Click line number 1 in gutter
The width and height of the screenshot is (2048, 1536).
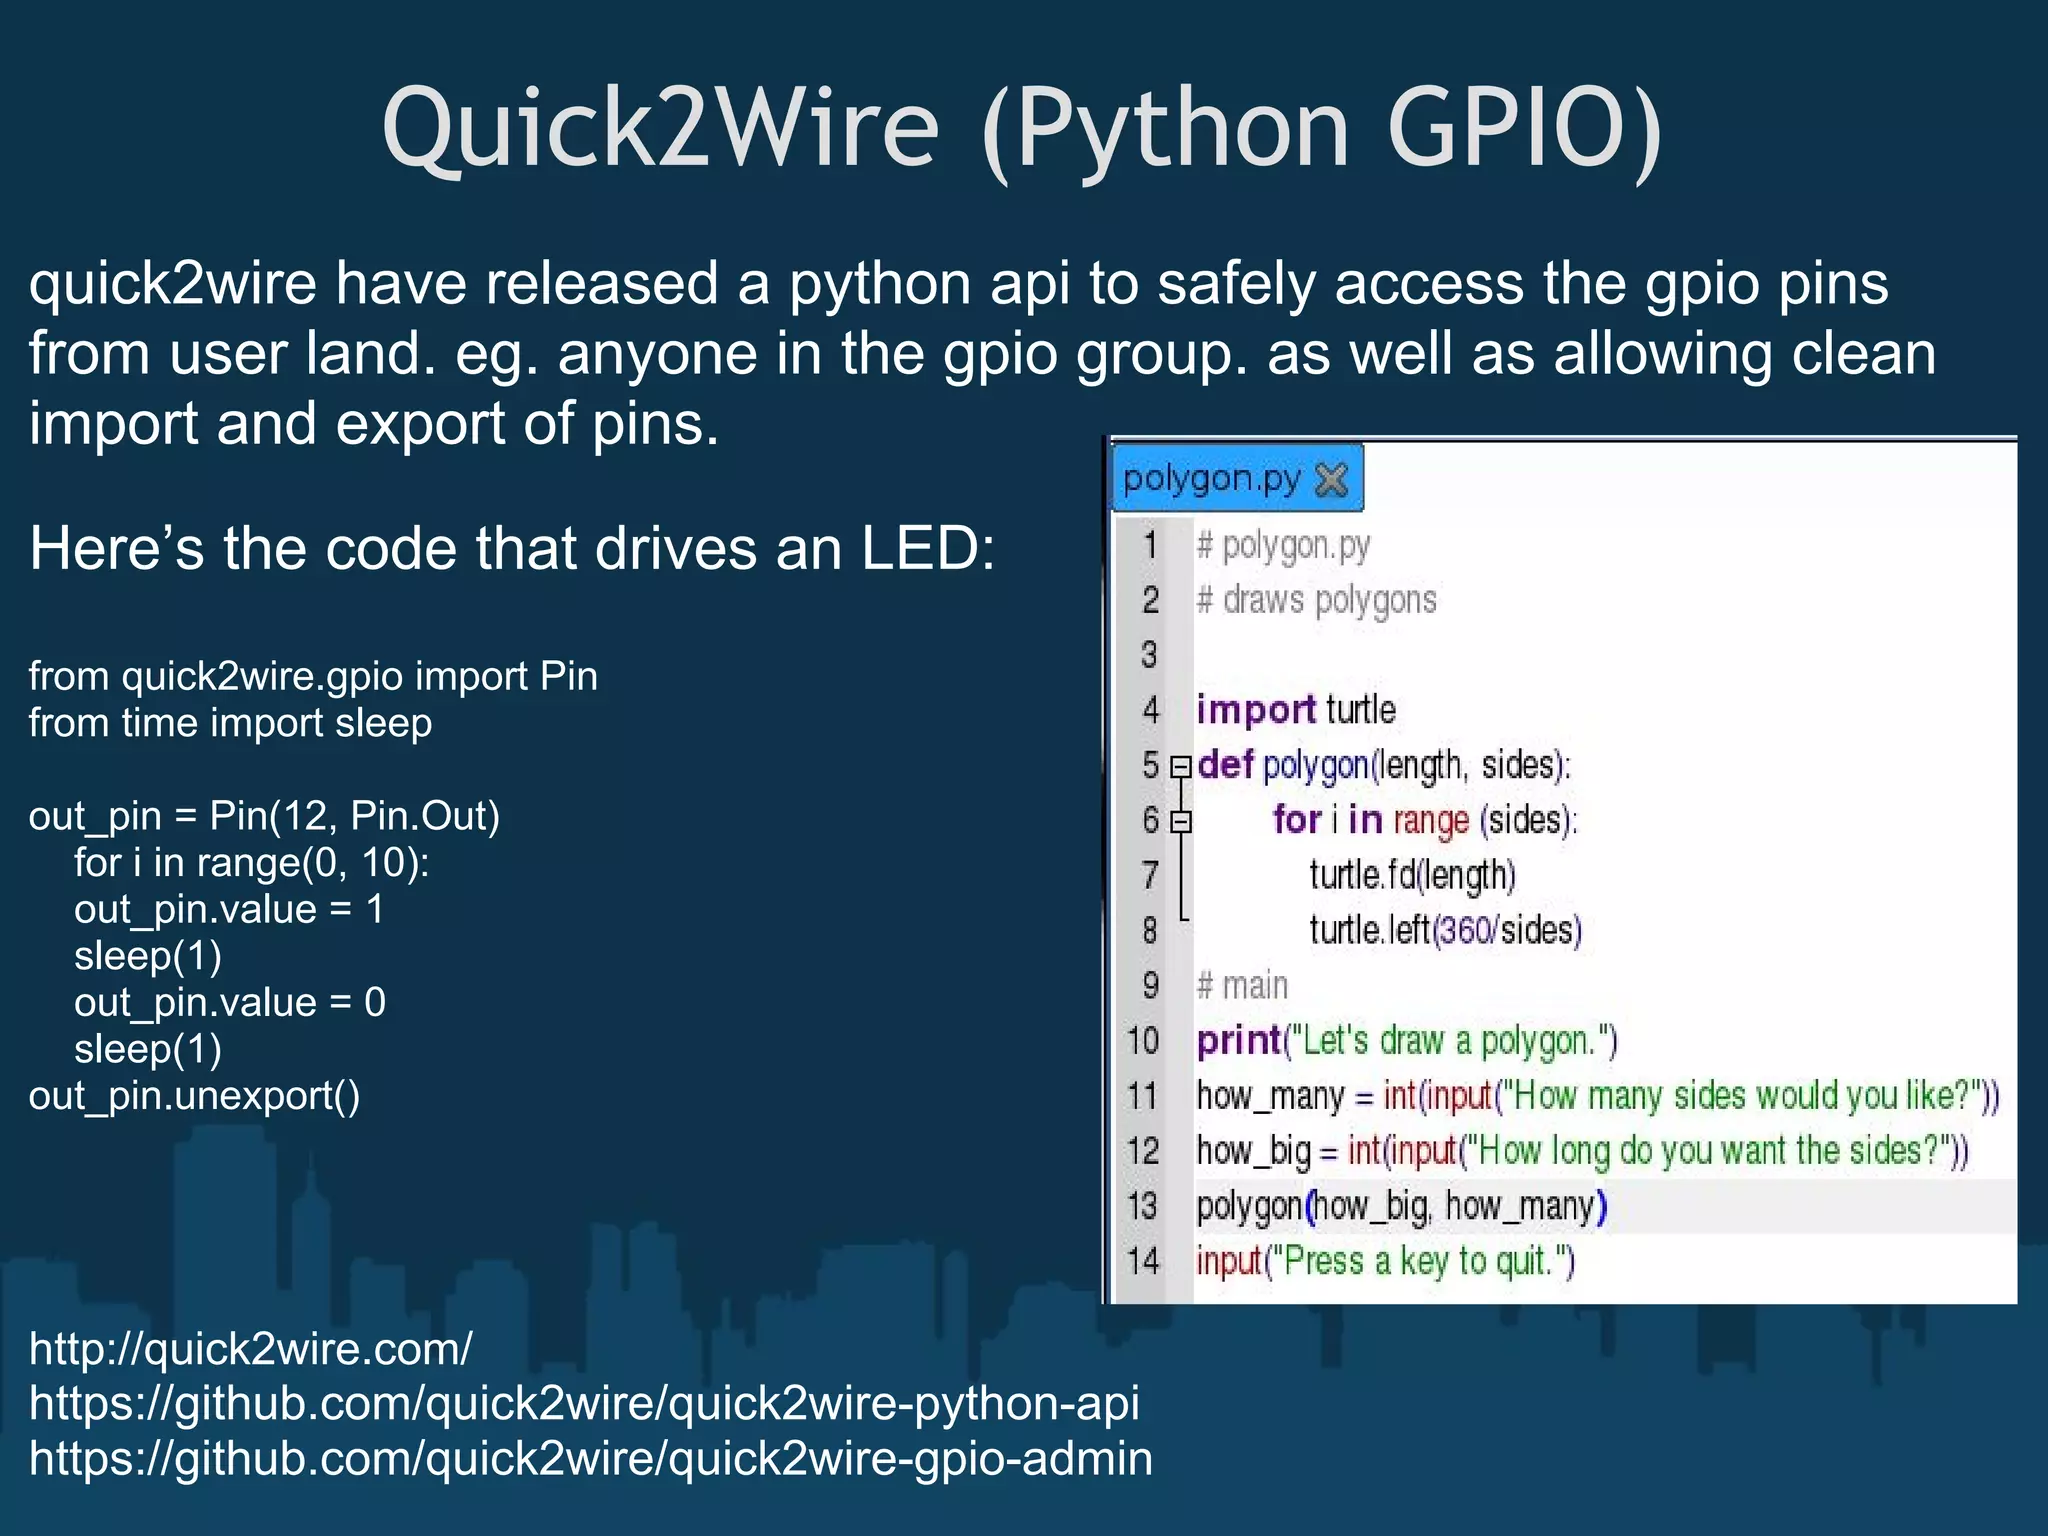coord(1151,546)
